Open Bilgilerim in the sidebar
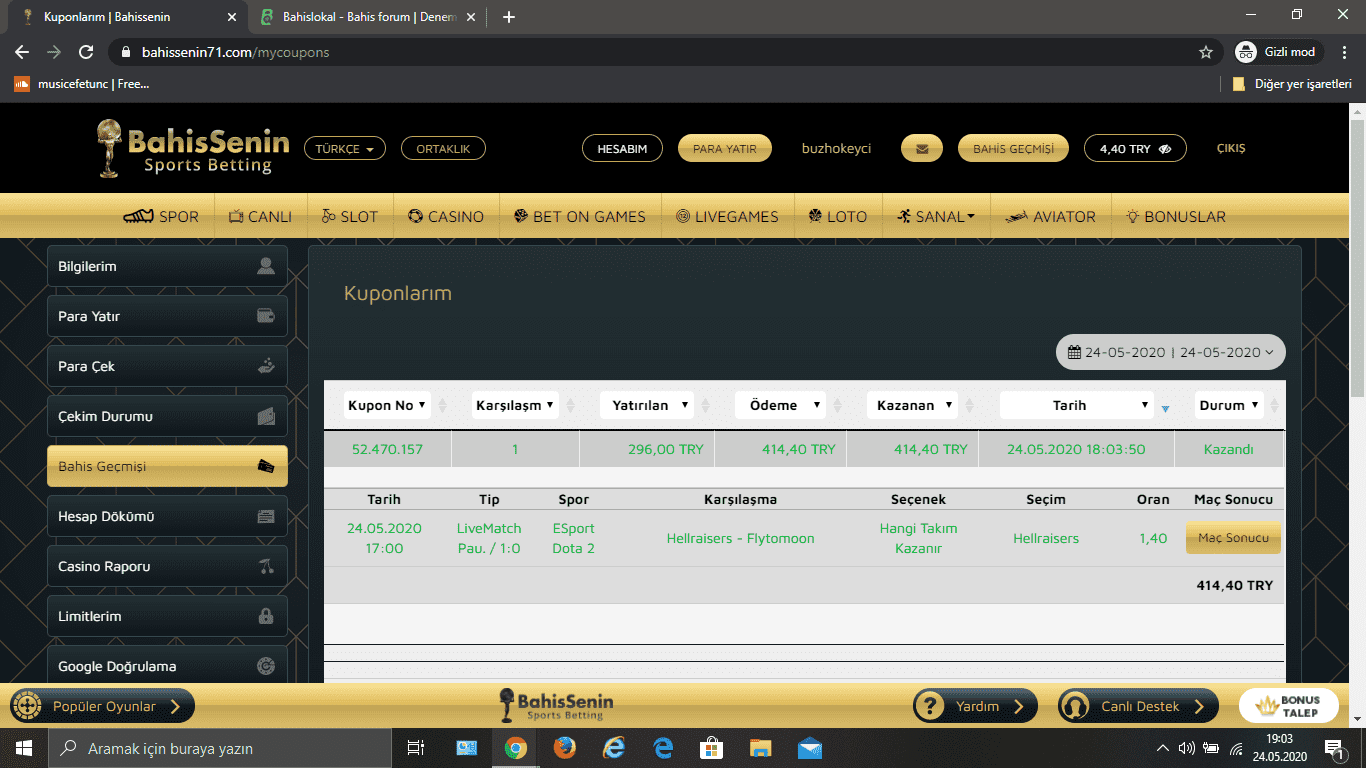1366x768 pixels. [x=167, y=266]
